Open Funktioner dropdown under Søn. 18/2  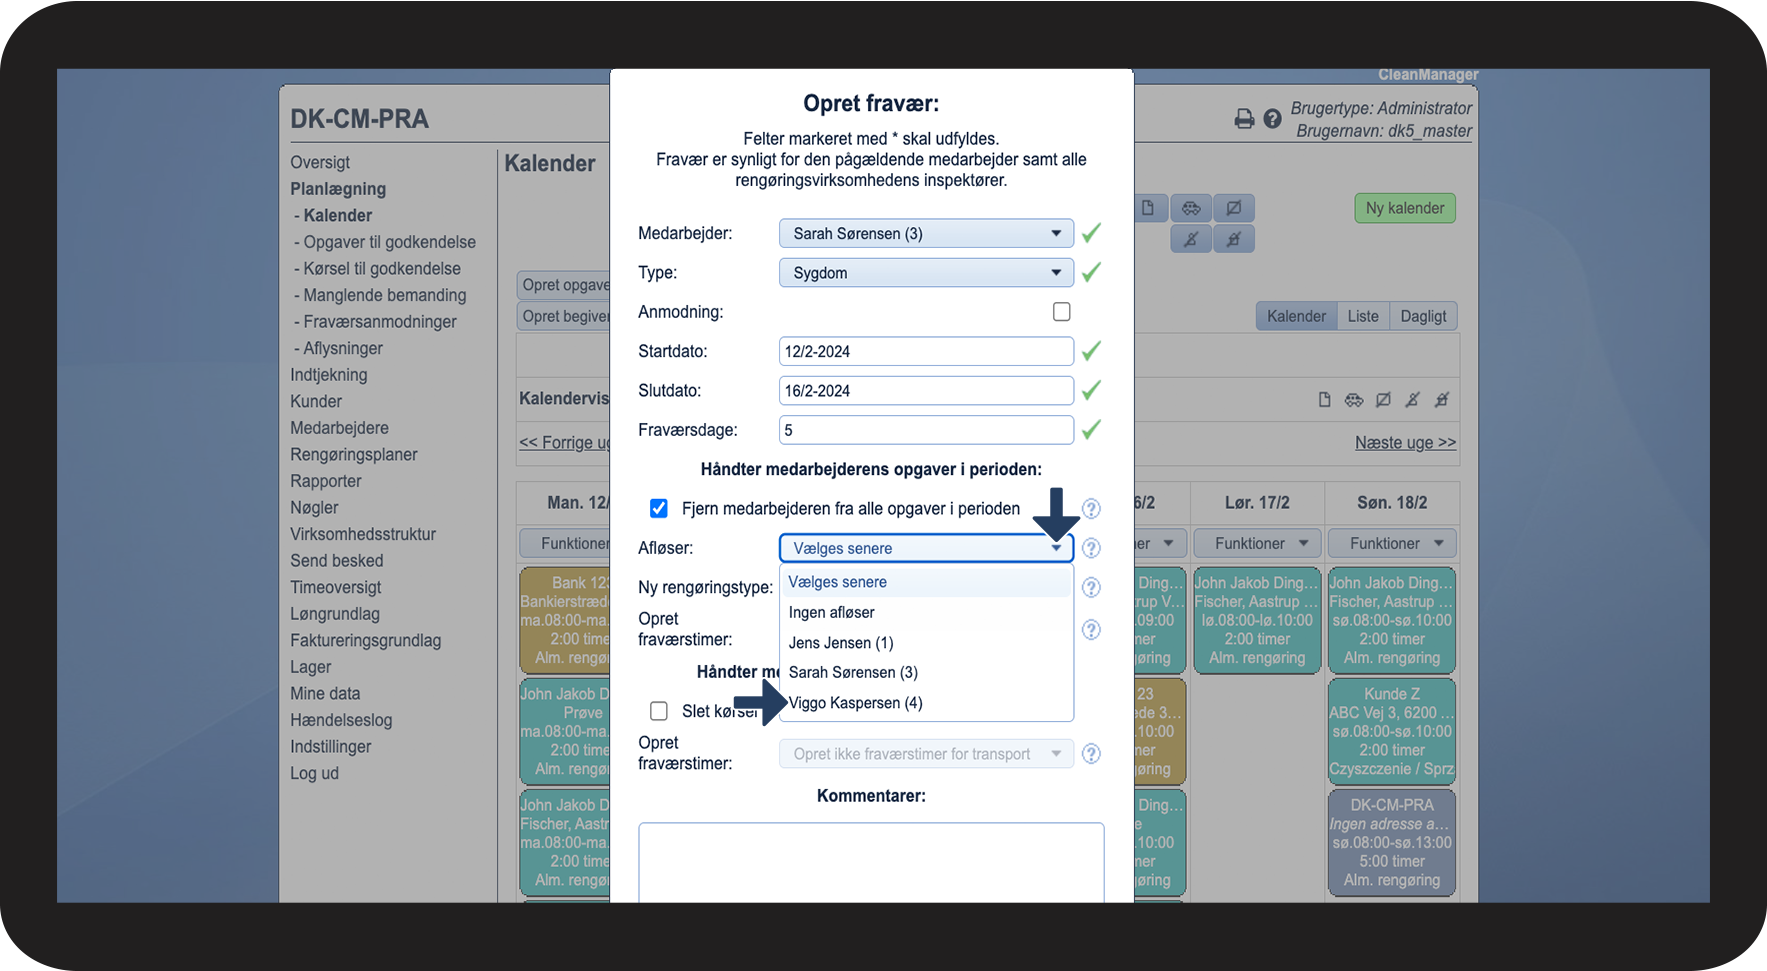tap(1393, 544)
